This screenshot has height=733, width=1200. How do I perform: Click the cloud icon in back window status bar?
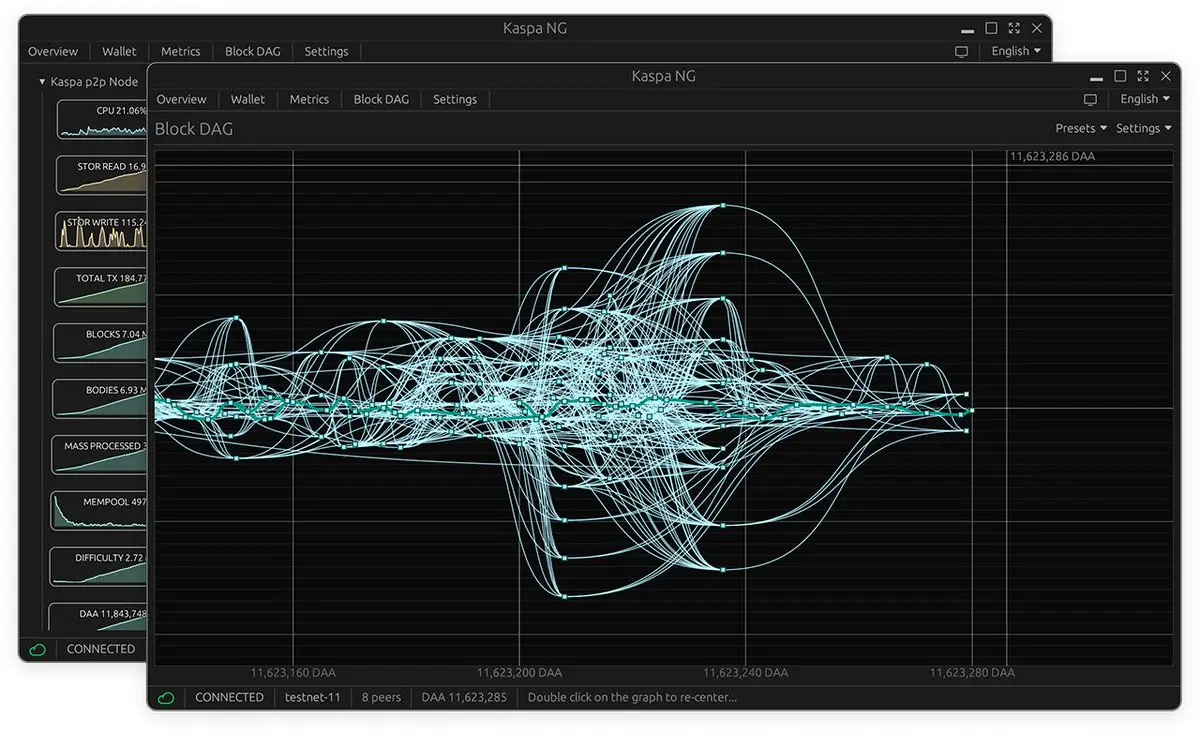[x=38, y=650]
